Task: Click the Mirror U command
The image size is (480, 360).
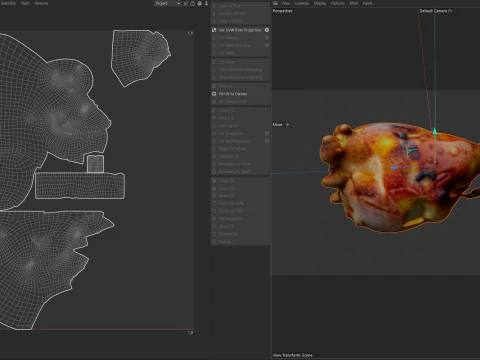Action: coord(226,110)
